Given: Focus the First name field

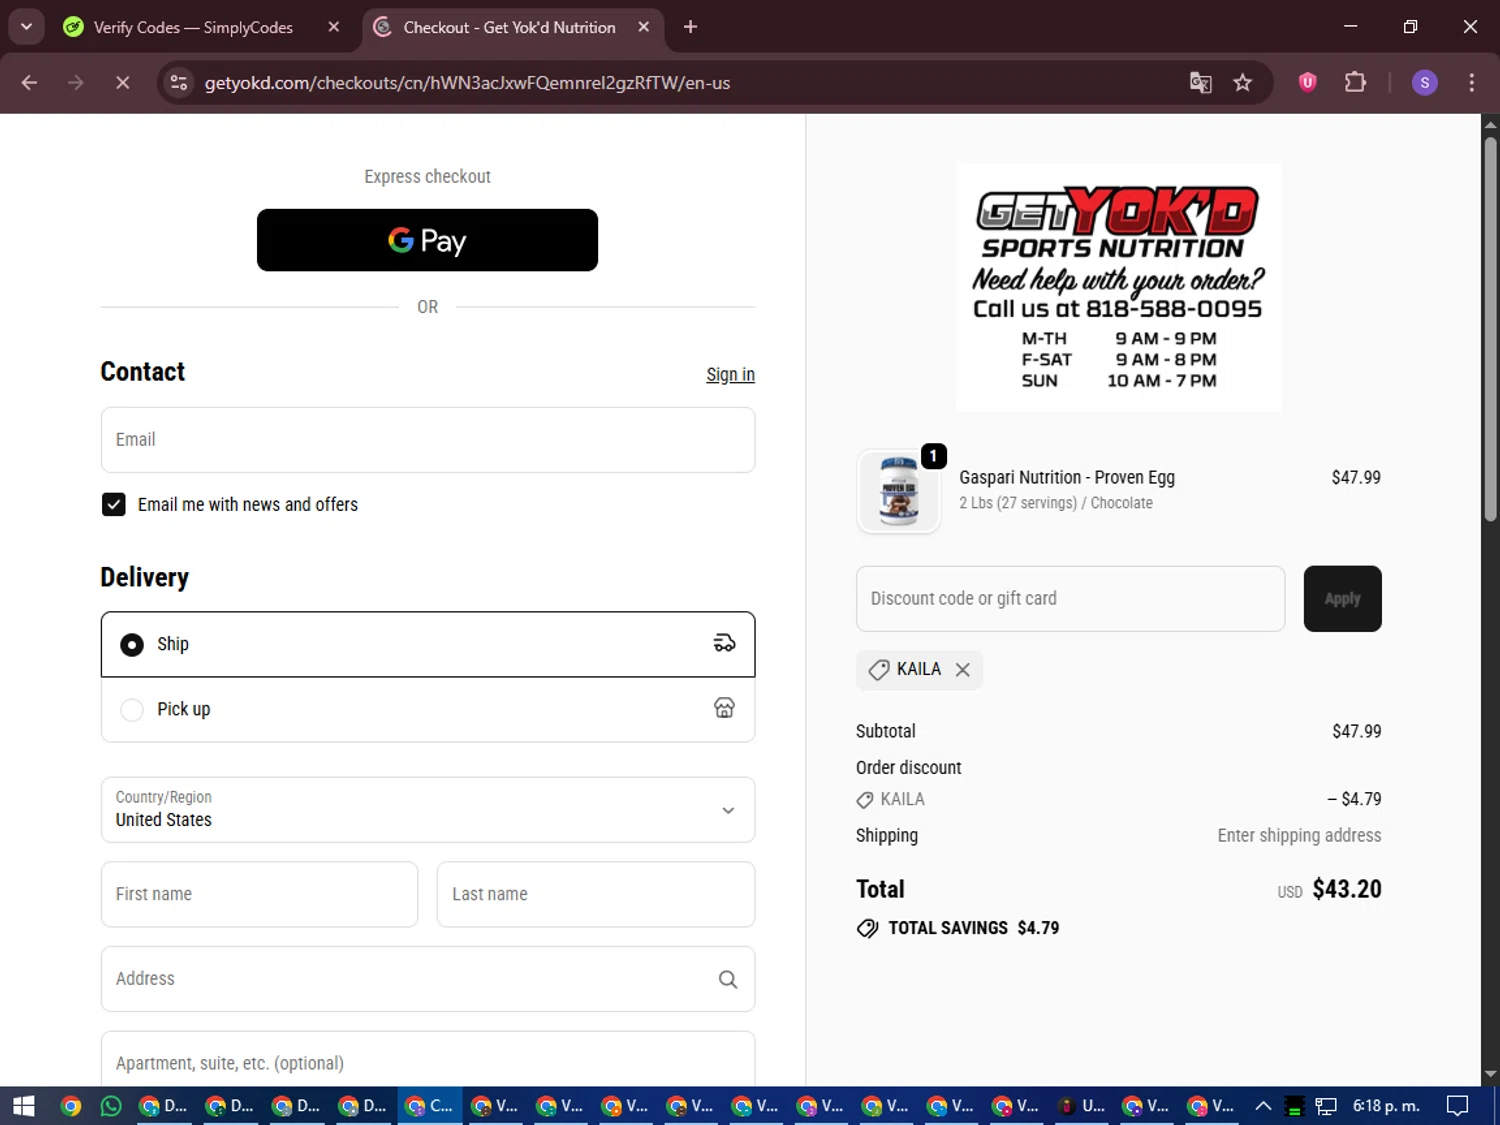Looking at the screenshot, I should [x=259, y=894].
